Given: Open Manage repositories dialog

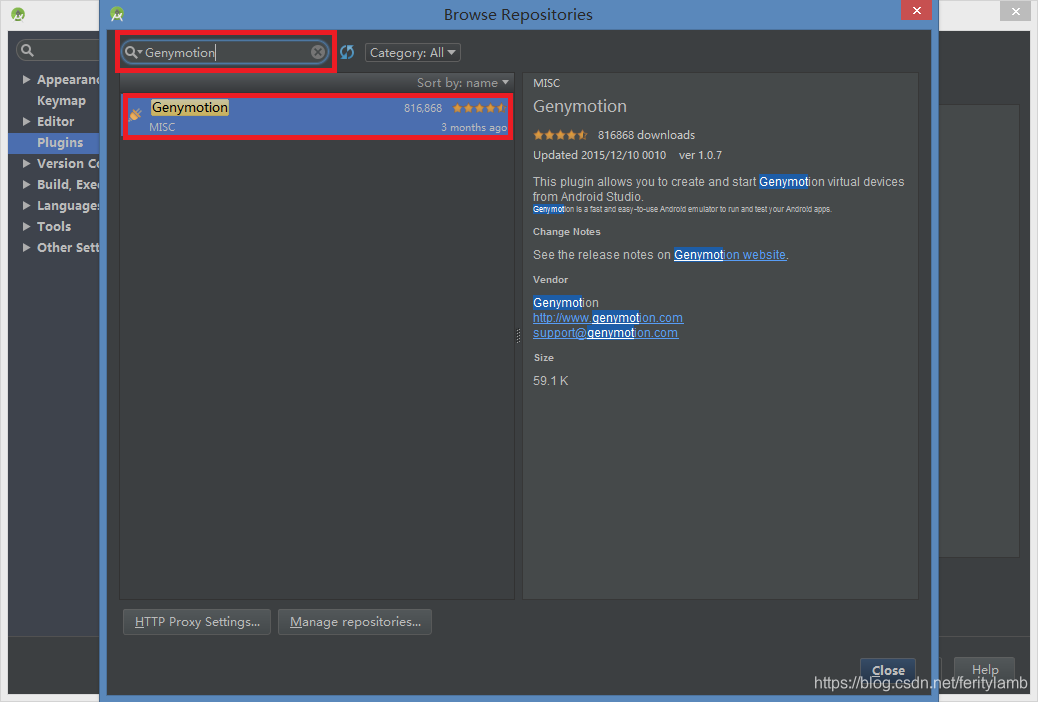Looking at the screenshot, I should pos(354,621).
